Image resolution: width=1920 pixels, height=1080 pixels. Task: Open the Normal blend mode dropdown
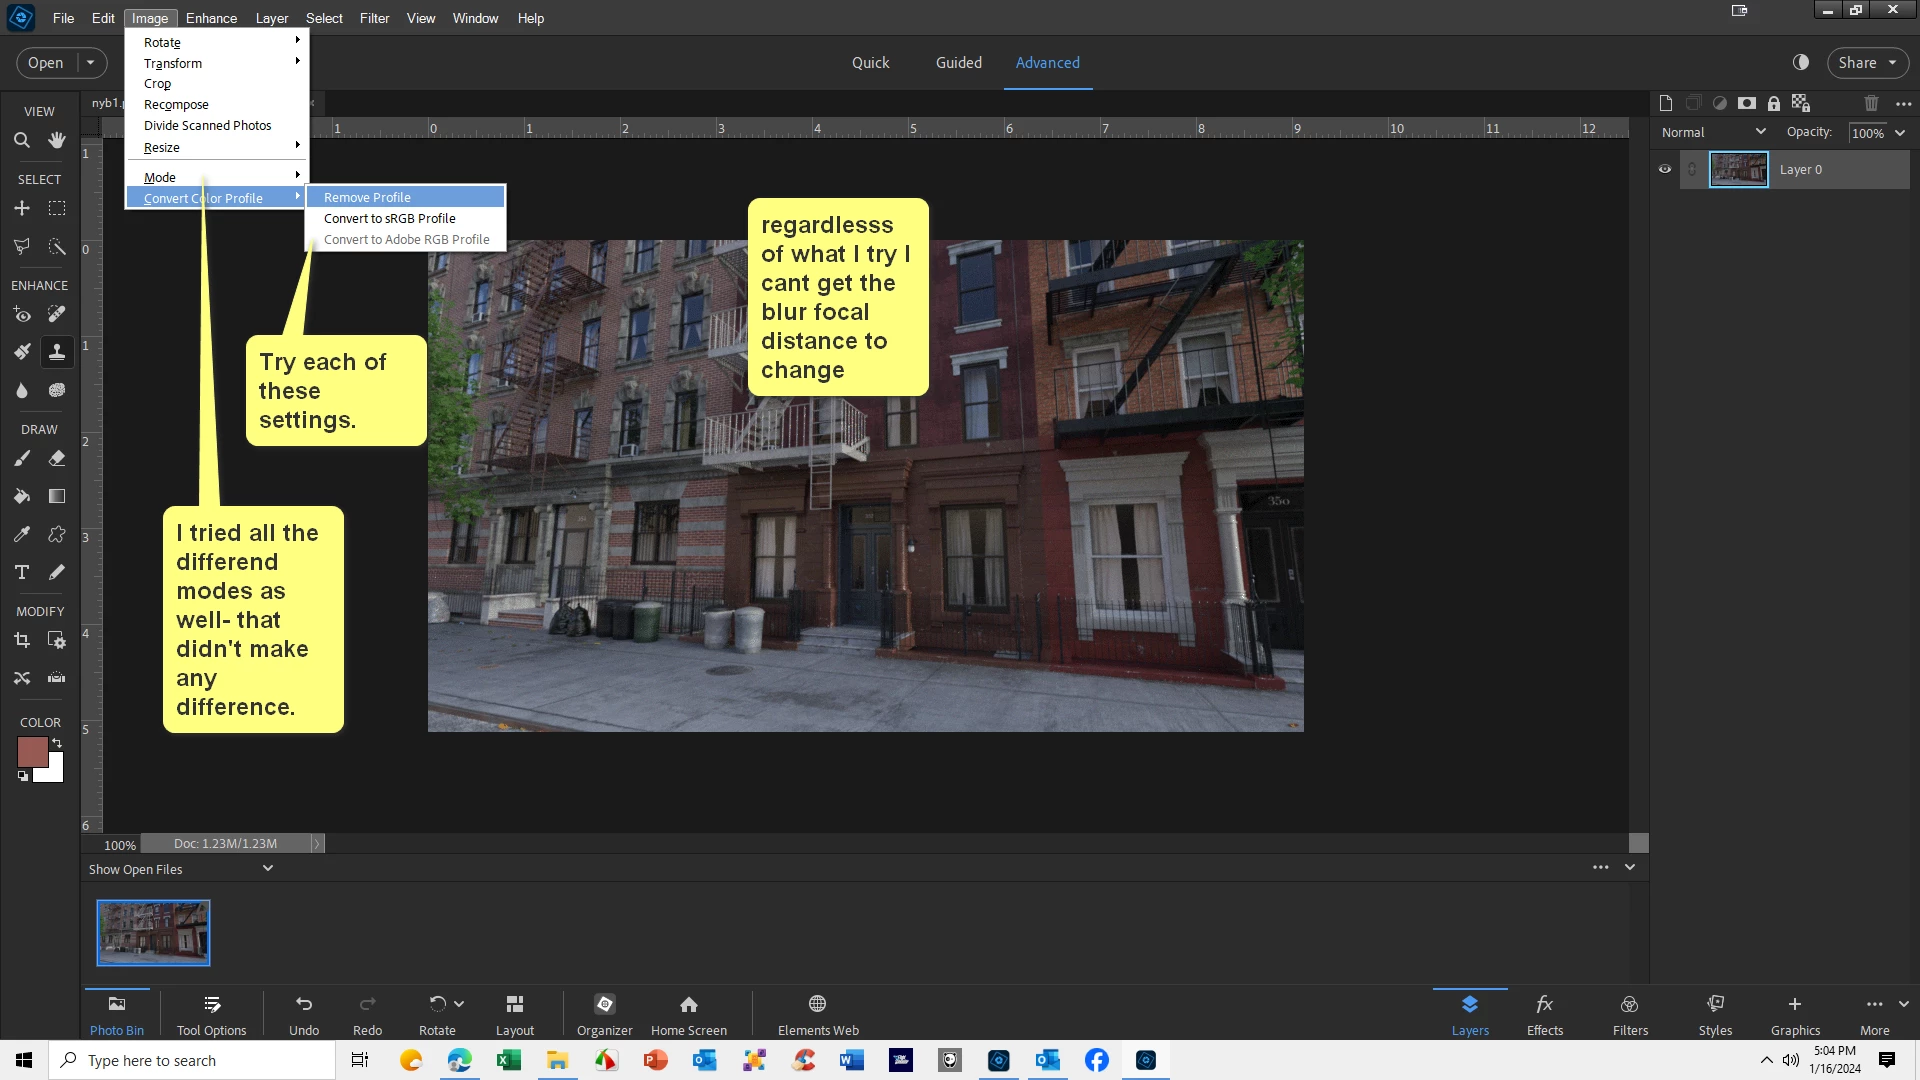(1713, 132)
